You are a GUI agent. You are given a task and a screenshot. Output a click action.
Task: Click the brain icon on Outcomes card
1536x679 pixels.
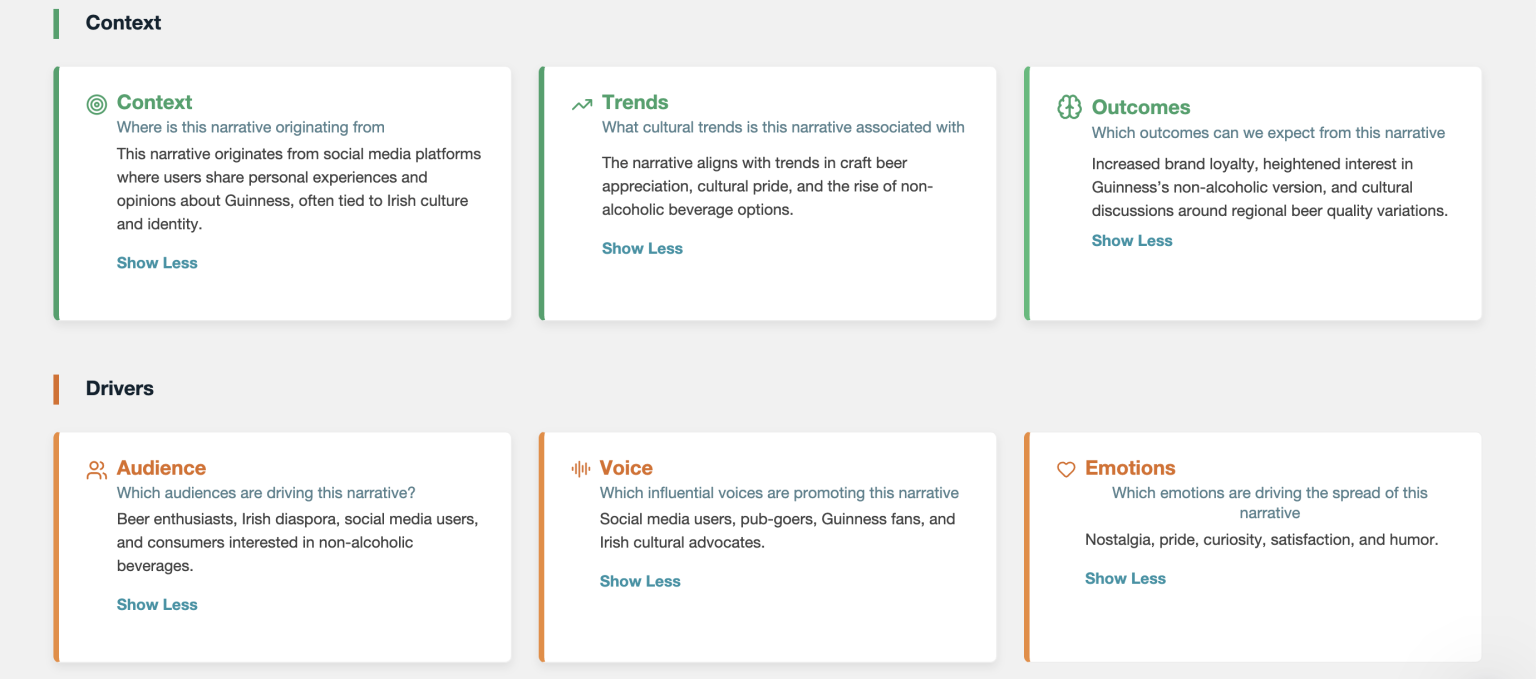pyautogui.click(x=1069, y=107)
